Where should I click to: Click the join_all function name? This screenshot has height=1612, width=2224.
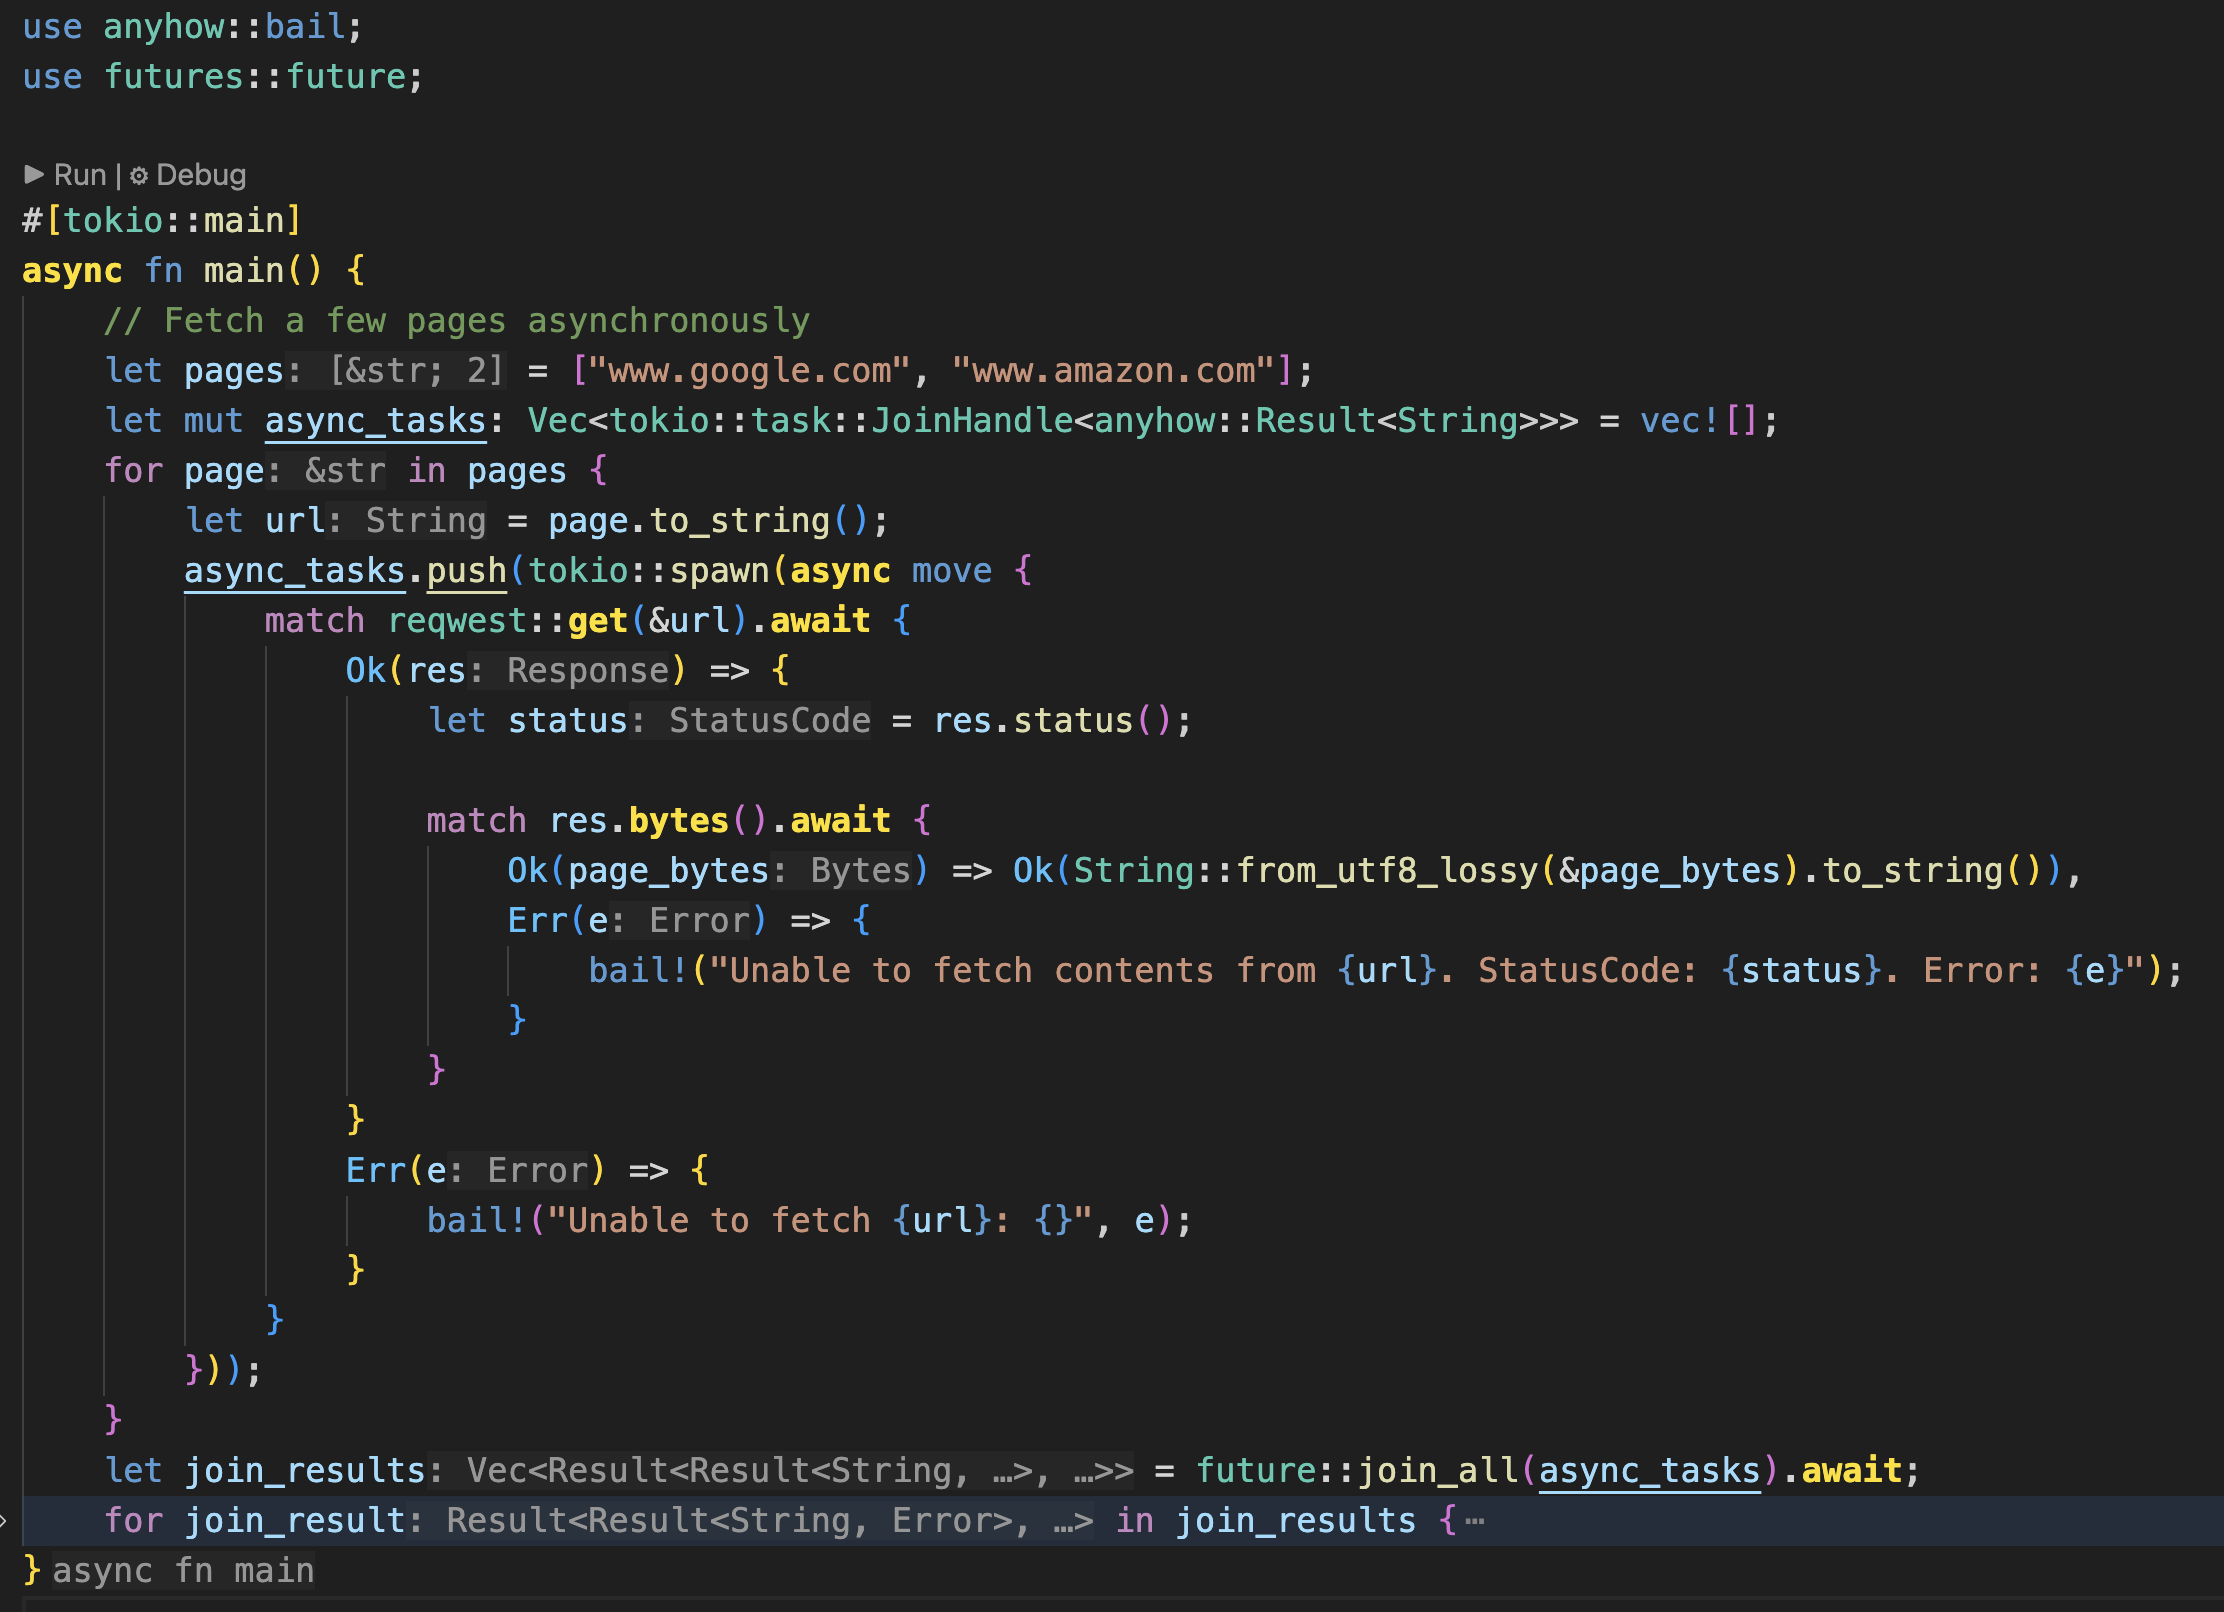(1438, 1471)
